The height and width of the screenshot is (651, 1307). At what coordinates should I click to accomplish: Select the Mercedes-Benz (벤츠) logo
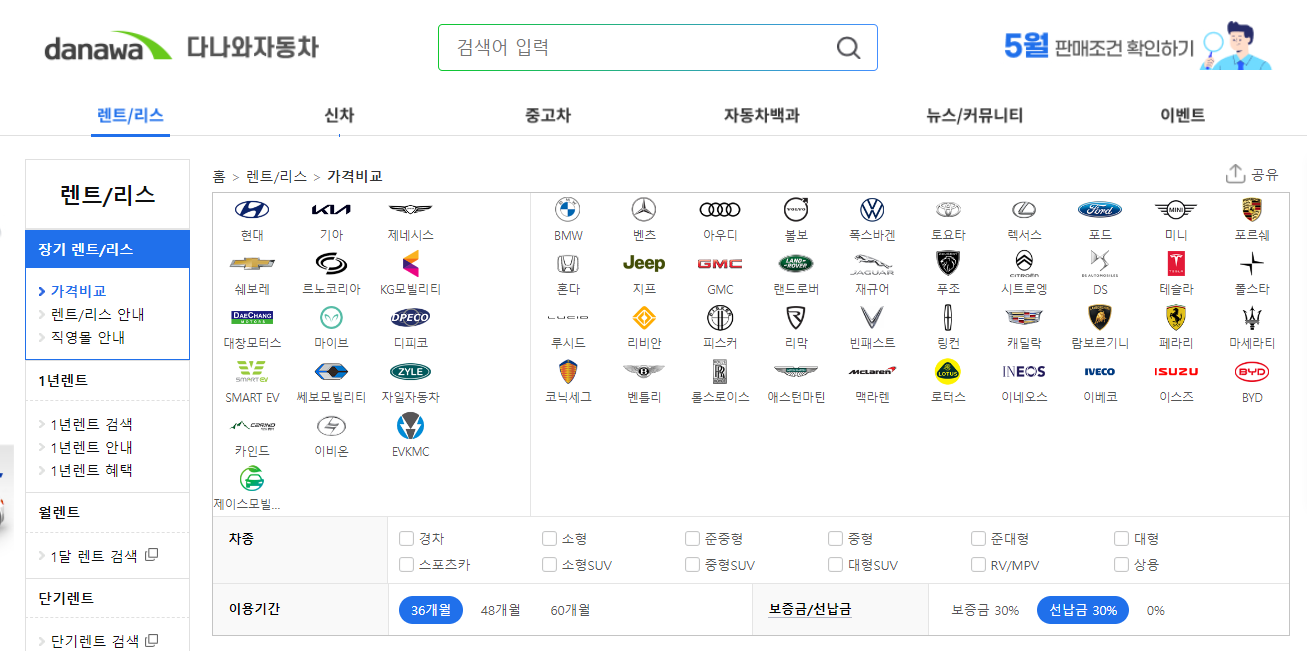click(644, 209)
